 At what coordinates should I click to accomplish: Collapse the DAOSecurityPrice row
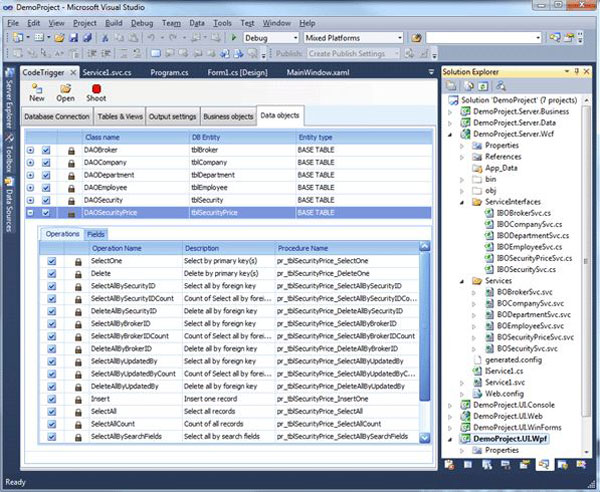point(30,211)
